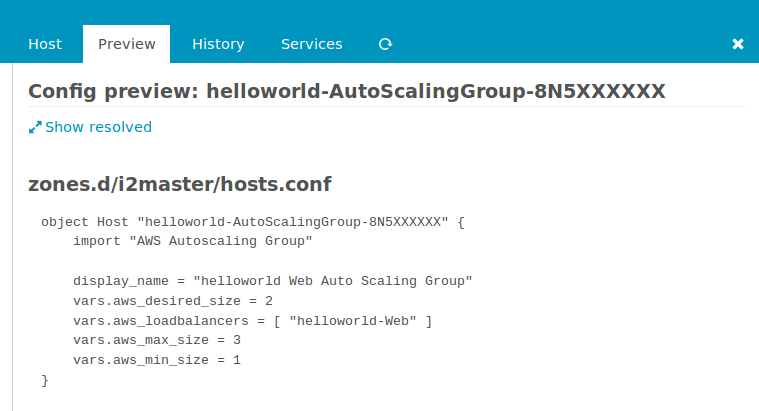Click the expand arrows icon beside Show resolved
This screenshot has width=759, height=411.
[35, 127]
